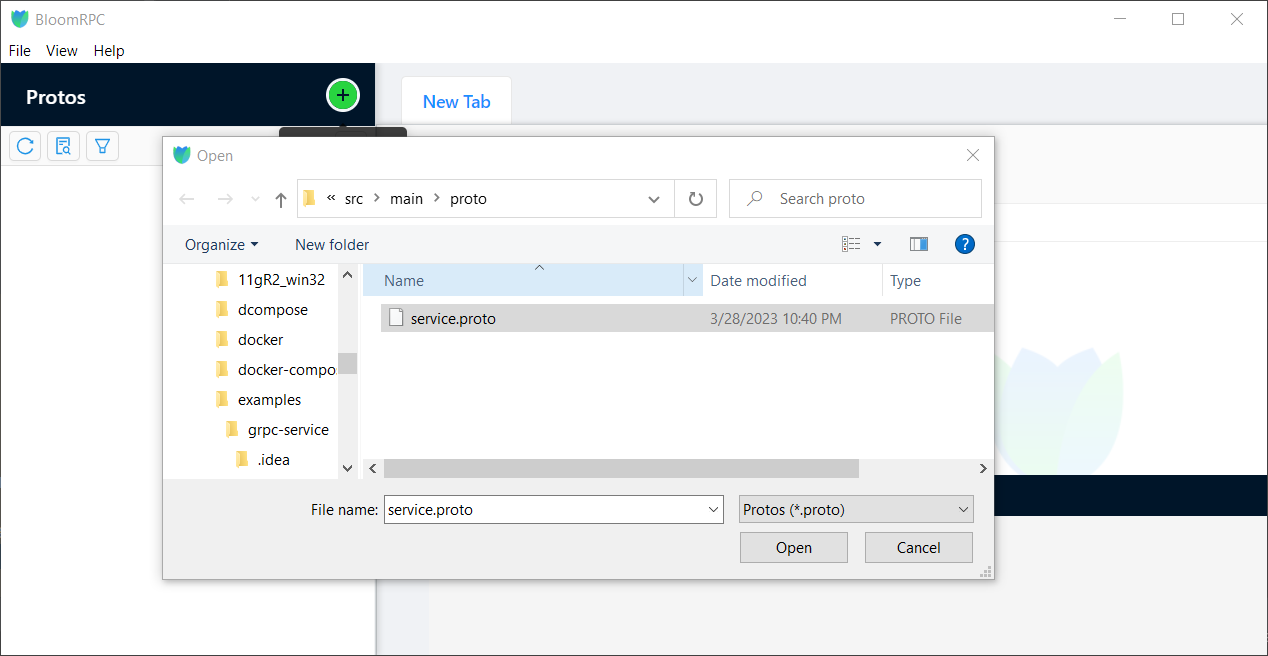1268x656 pixels.
Task: Click the filter methods funnel icon
Action: click(x=102, y=147)
